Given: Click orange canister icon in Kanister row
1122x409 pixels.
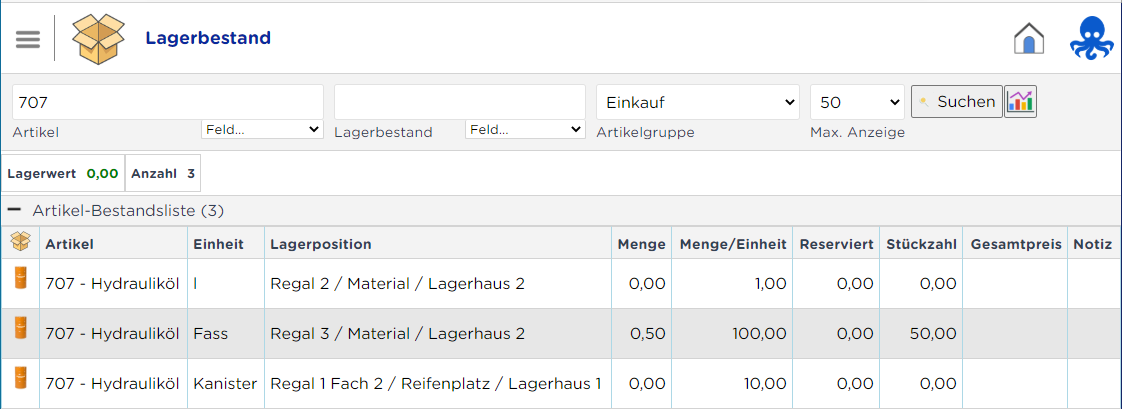Looking at the screenshot, I should coord(21,378).
